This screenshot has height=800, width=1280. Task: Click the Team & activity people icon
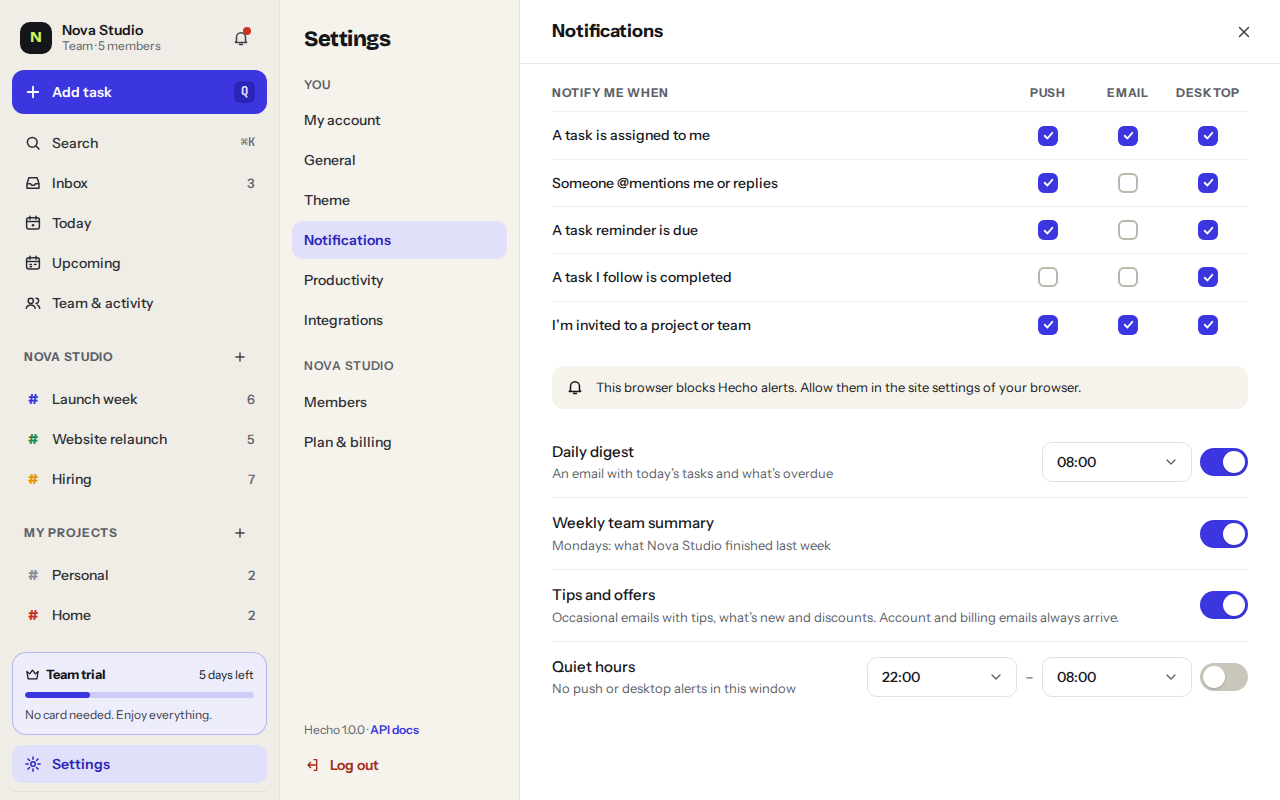tap(33, 303)
